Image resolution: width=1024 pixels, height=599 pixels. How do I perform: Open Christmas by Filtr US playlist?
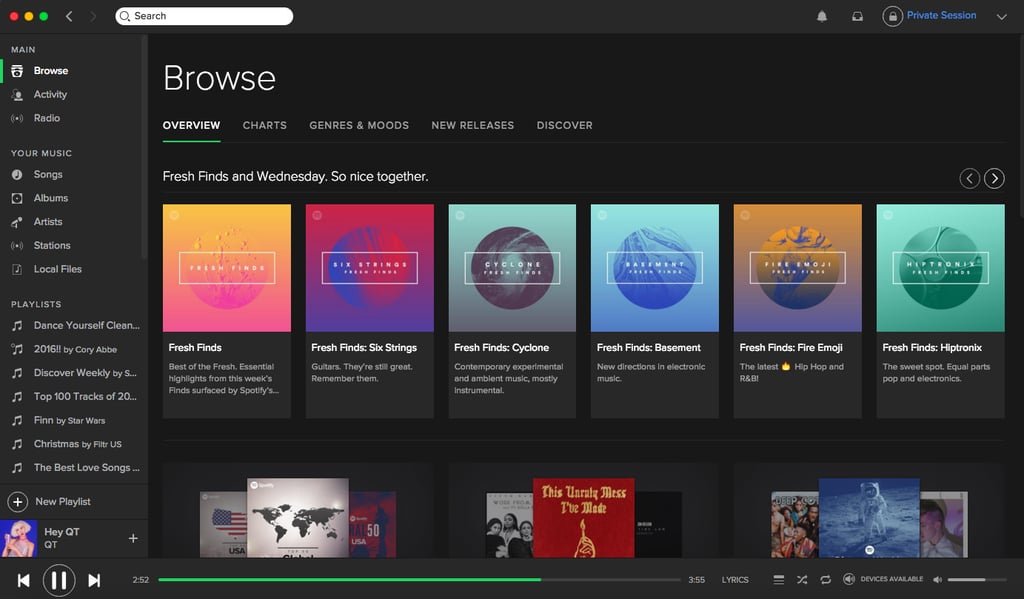pos(76,444)
